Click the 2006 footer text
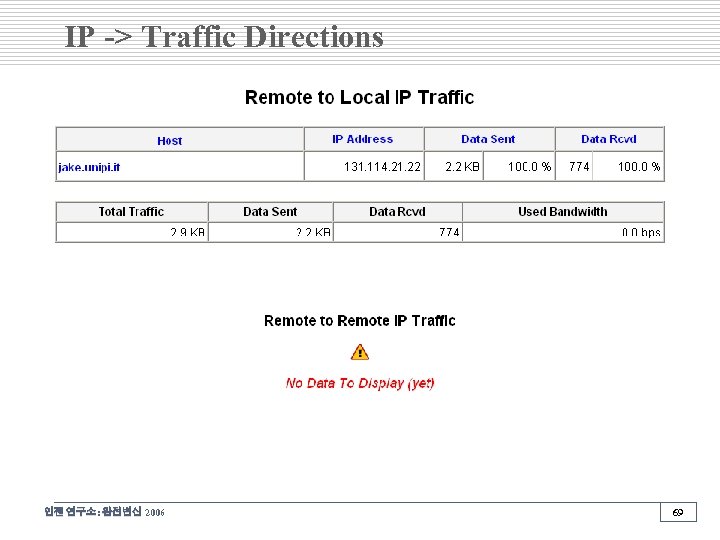 [x=155, y=512]
